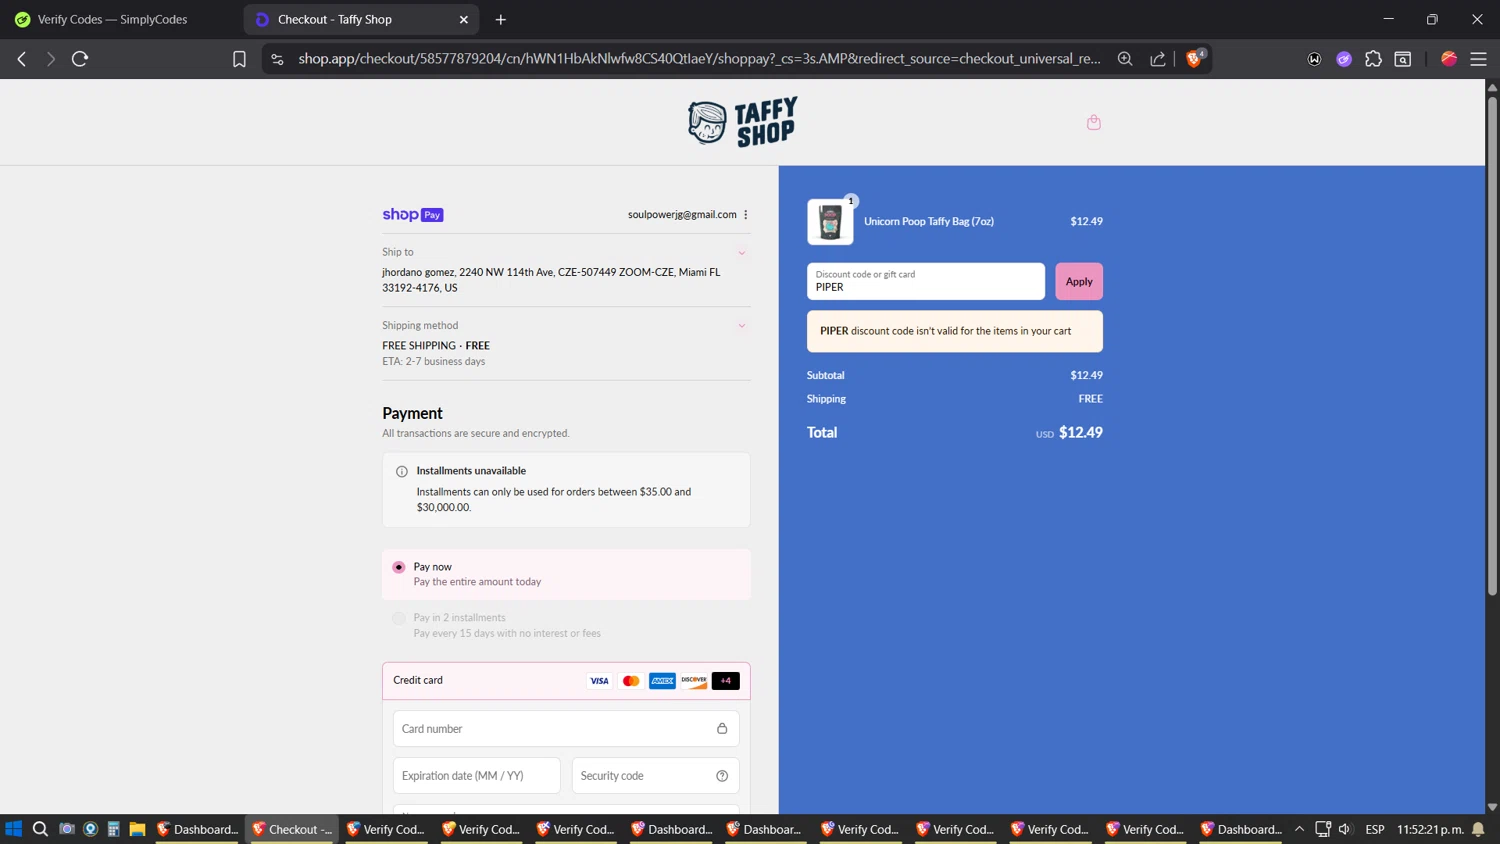Focus the shop.app address bar
The width and height of the screenshot is (1500, 844).
click(x=699, y=59)
